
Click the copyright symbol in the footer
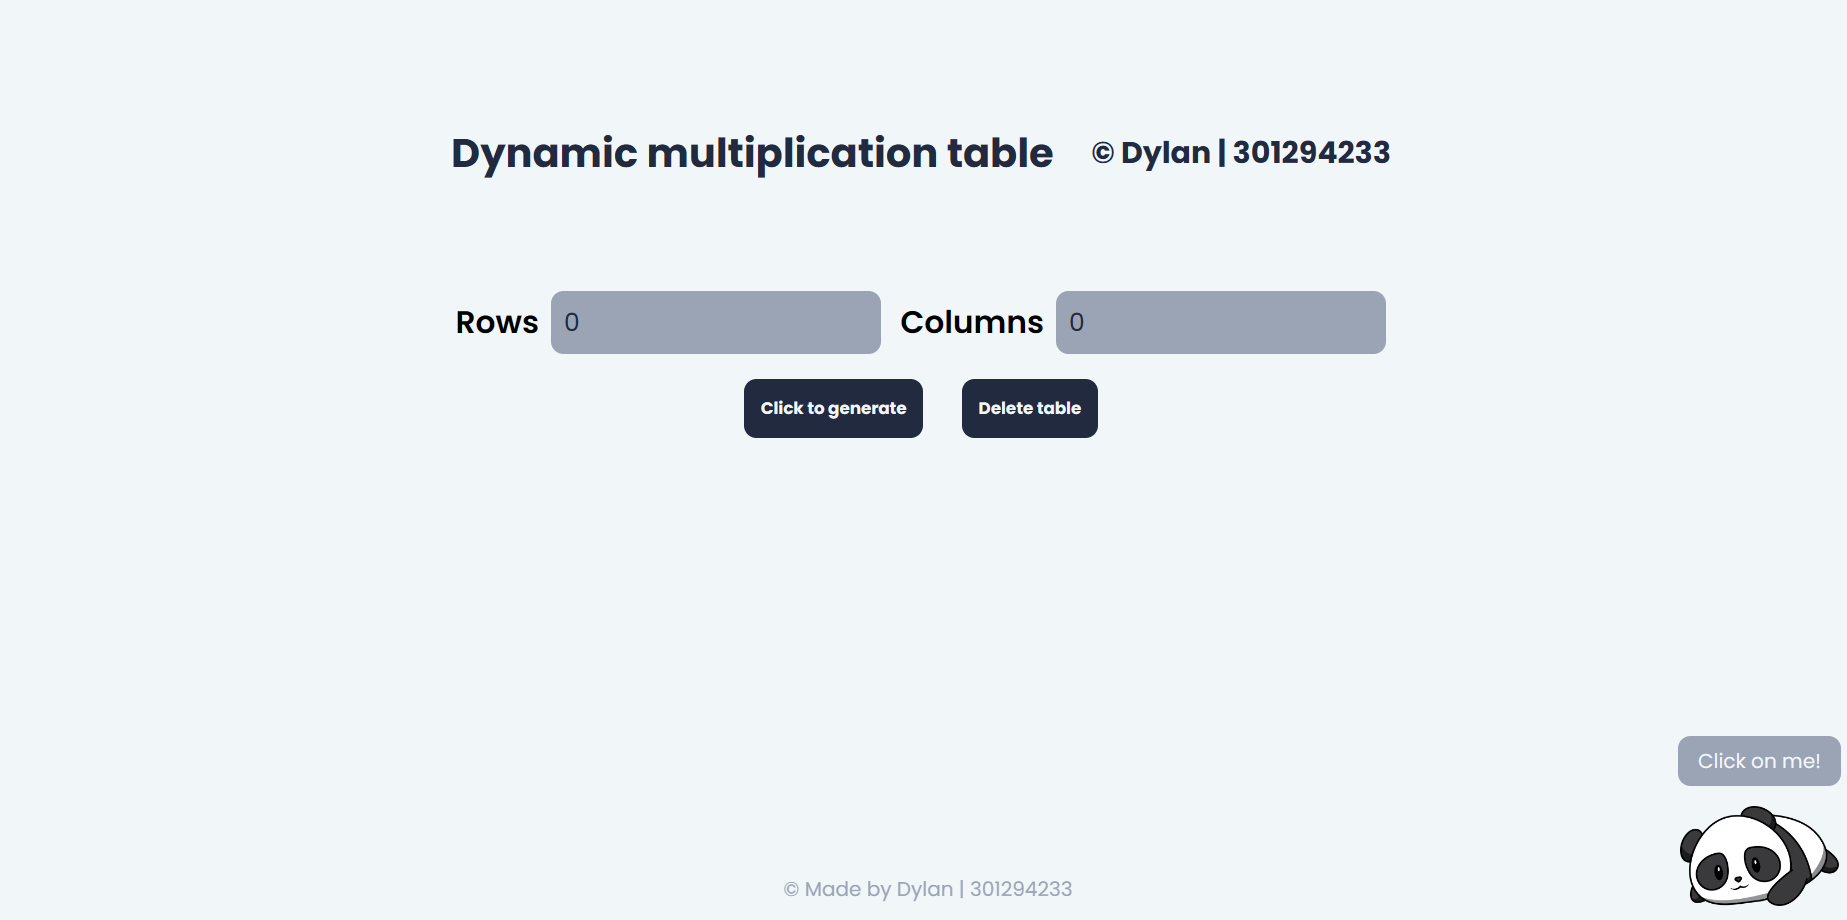click(x=791, y=890)
